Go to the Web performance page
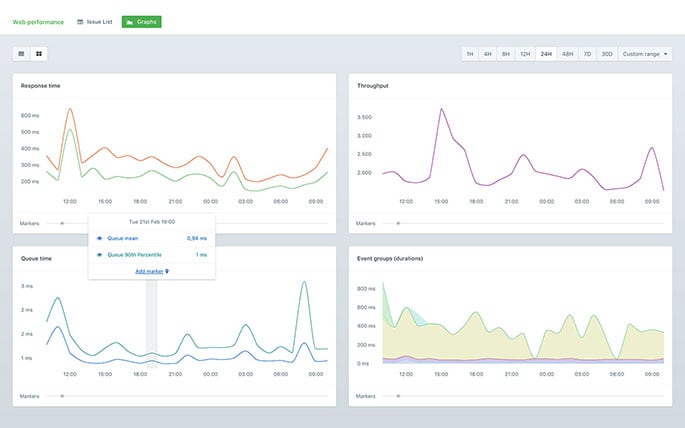The image size is (685, 428). (x=39, y=21)
